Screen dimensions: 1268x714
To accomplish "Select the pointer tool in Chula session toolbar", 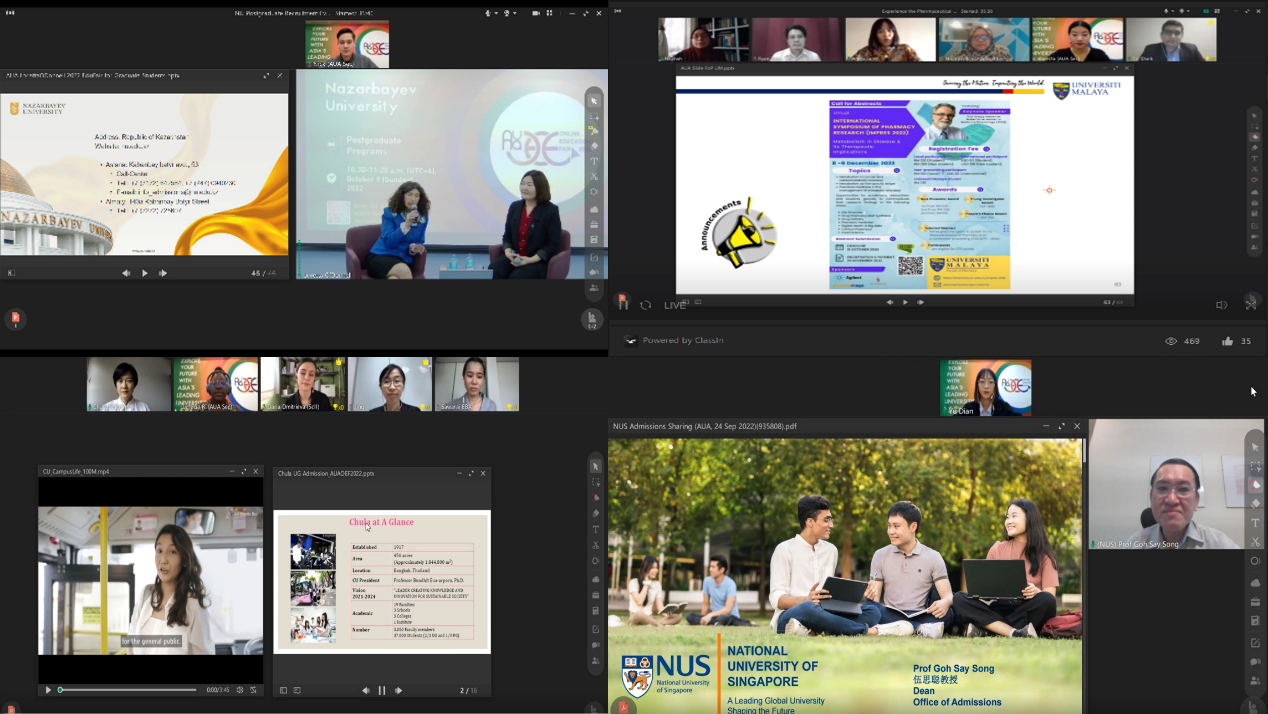I will (x=596, y=466).
